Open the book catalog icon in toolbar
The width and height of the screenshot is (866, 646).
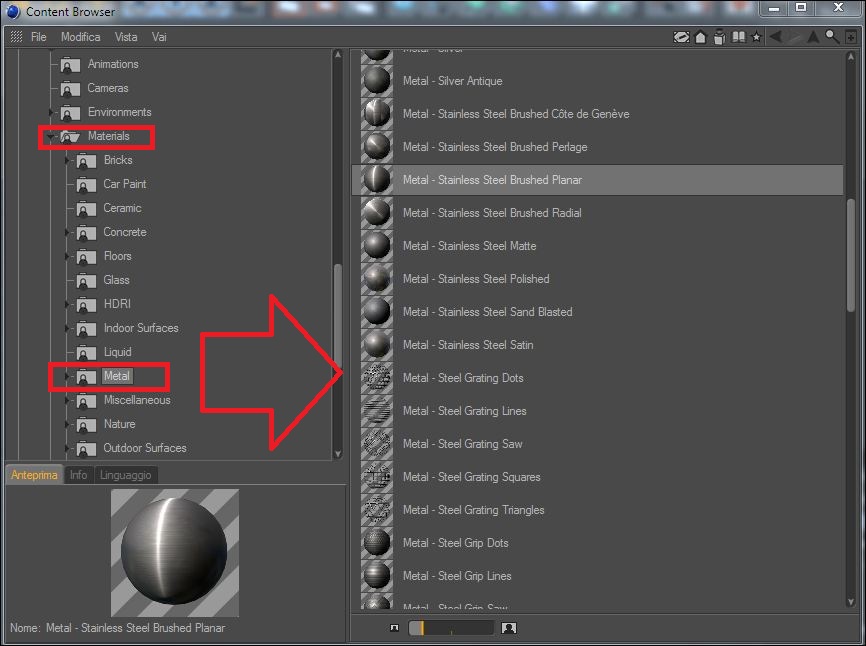point(738,37)
